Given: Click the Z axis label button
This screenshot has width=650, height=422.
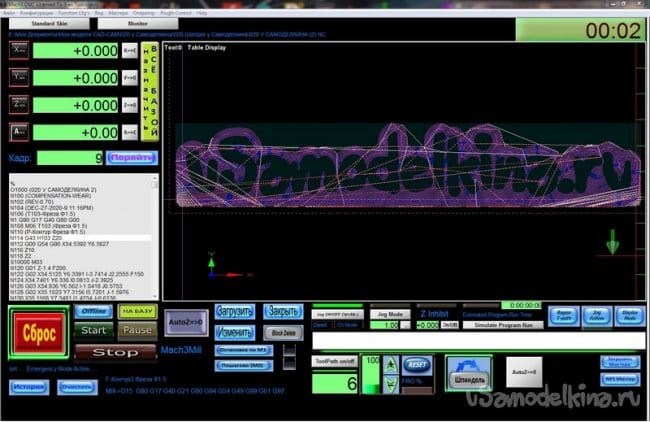Looking at the screenshot, I should click(17, 105).
